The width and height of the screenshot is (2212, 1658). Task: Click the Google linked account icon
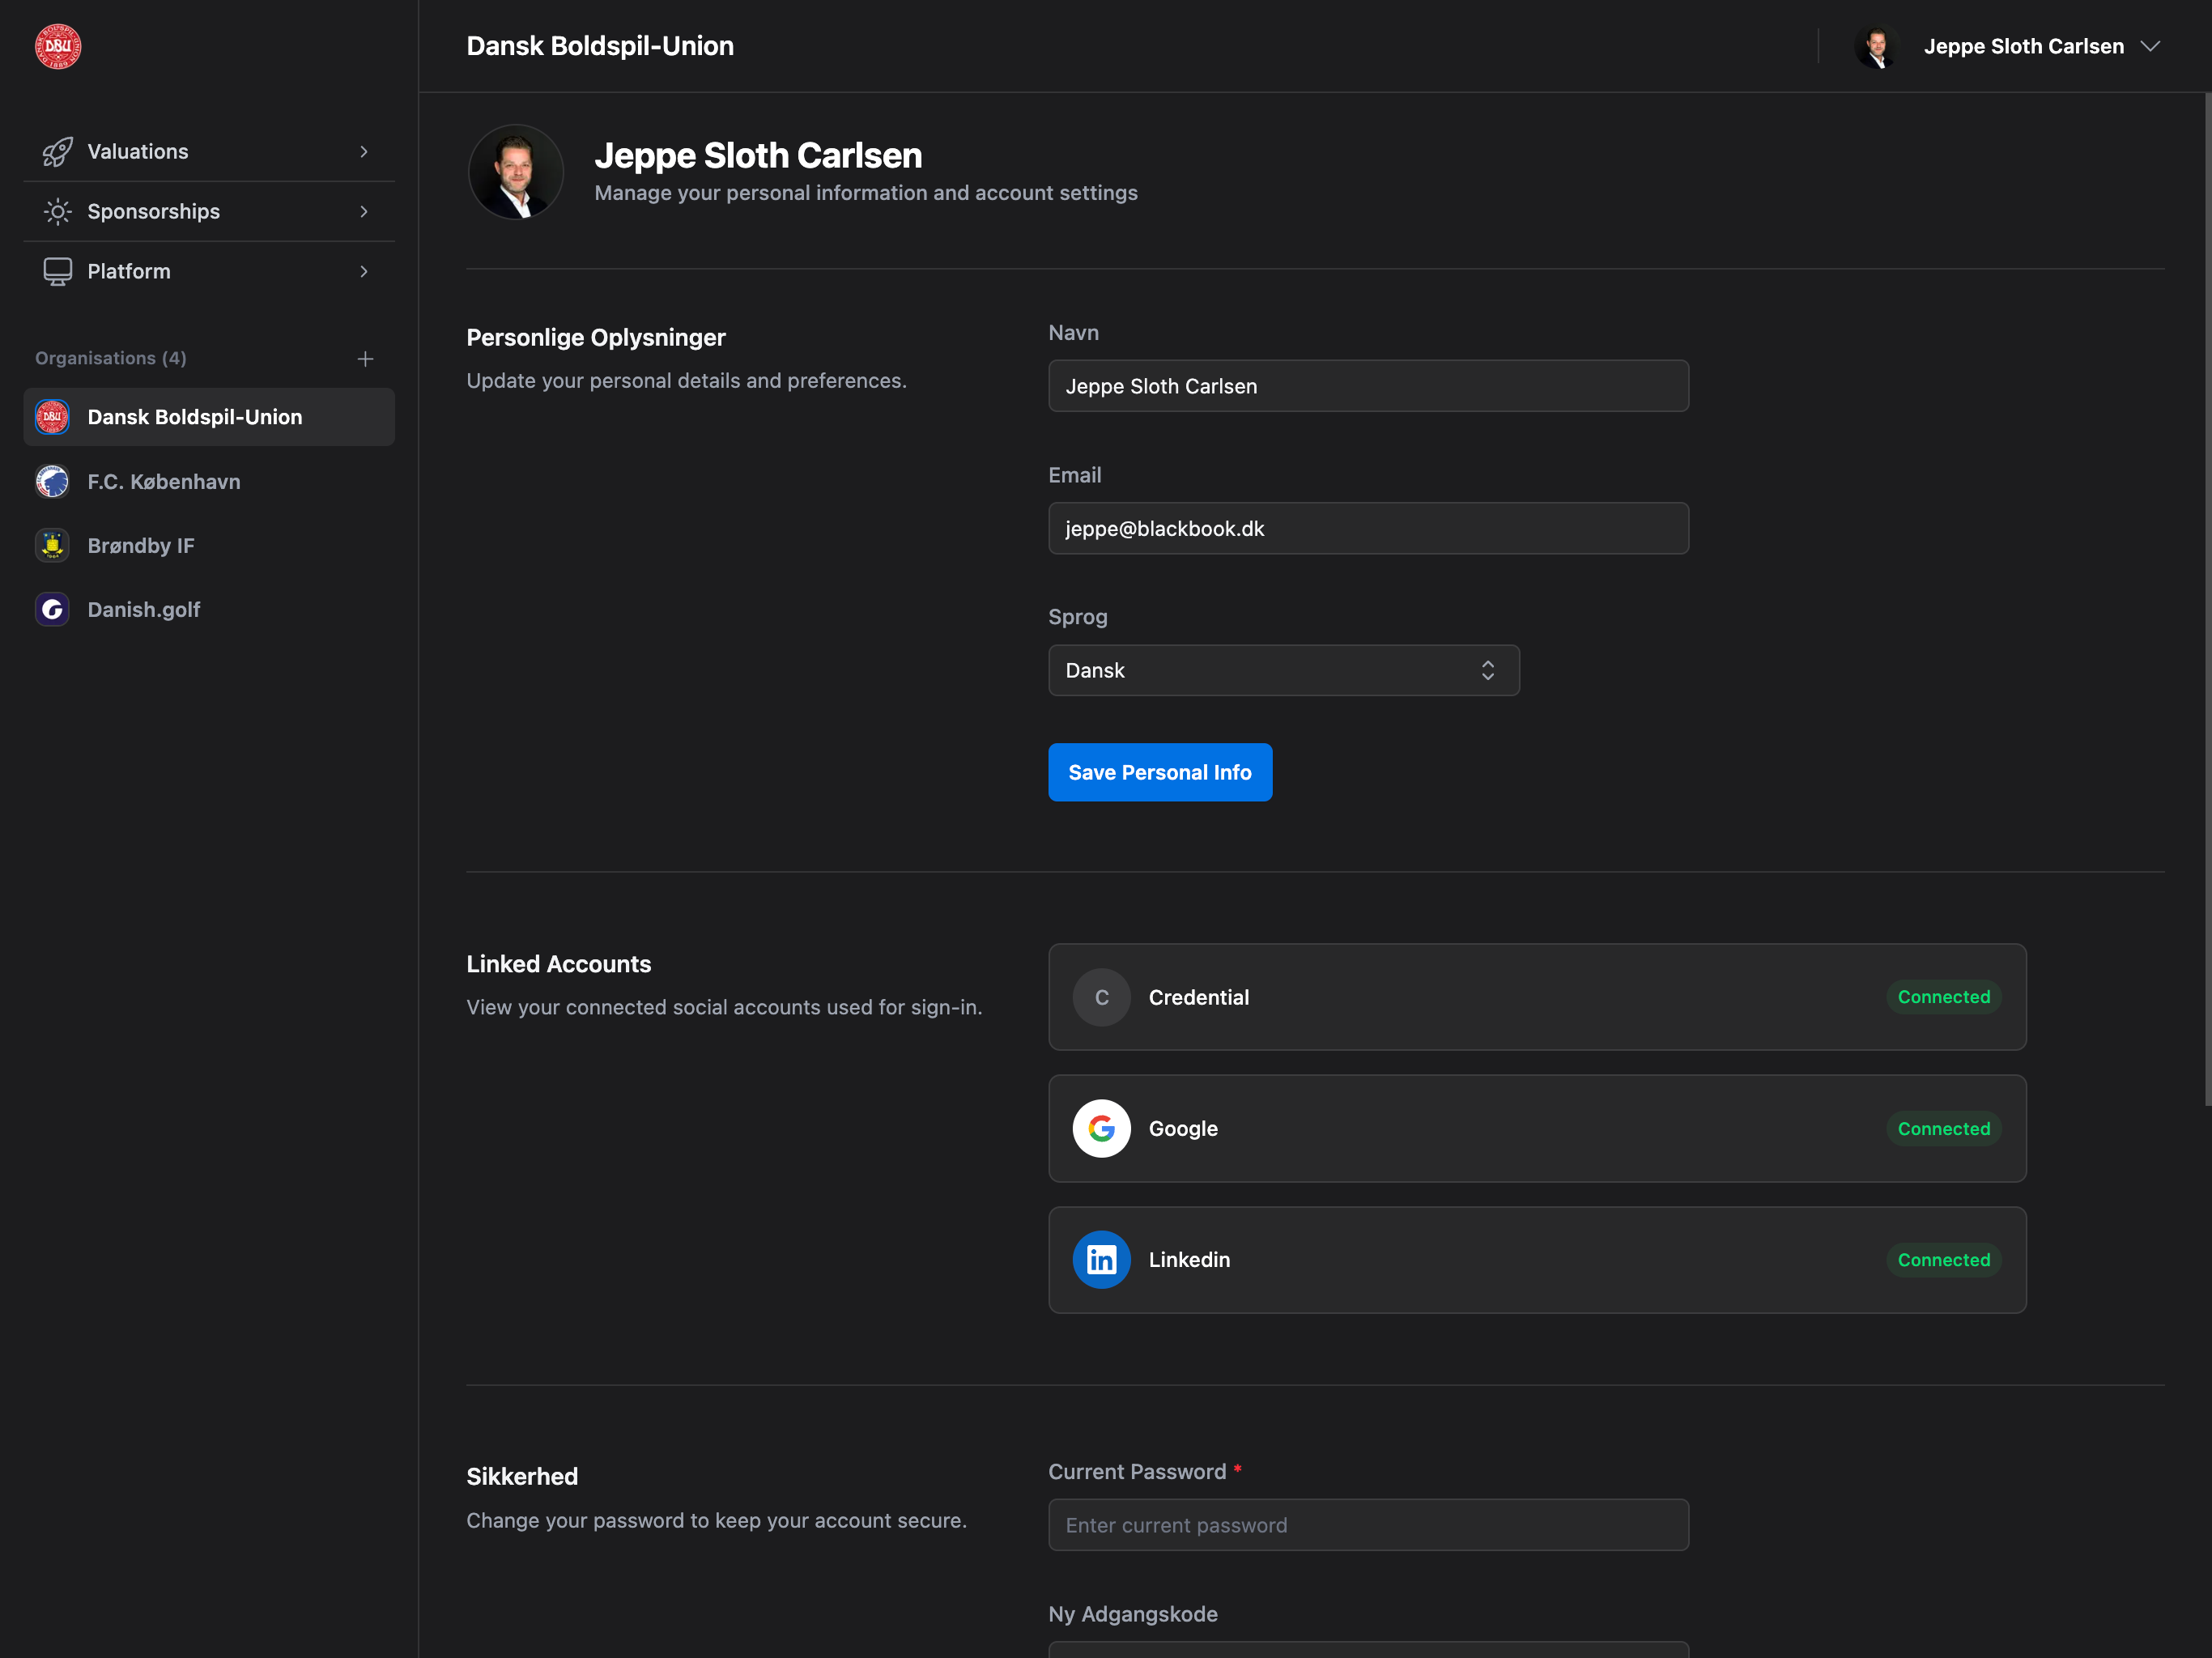(1101, 1128)
